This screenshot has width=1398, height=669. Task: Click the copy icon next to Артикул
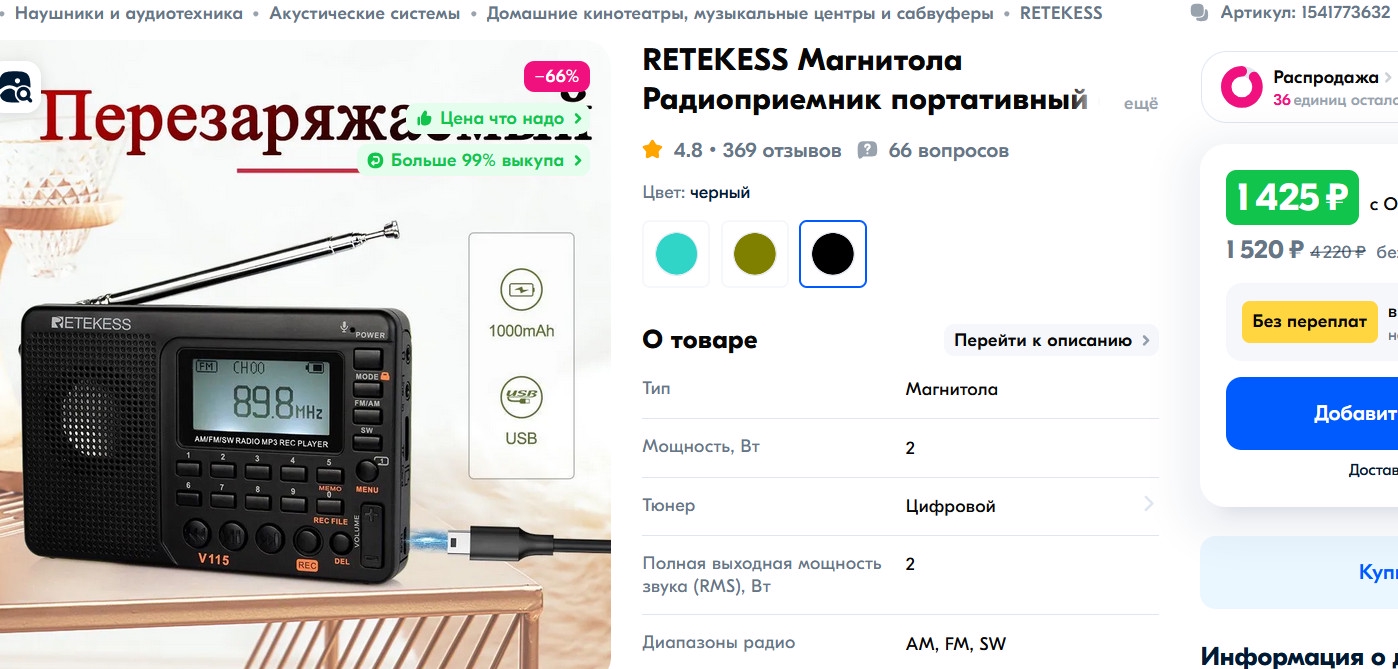(x=1199, y=13)
